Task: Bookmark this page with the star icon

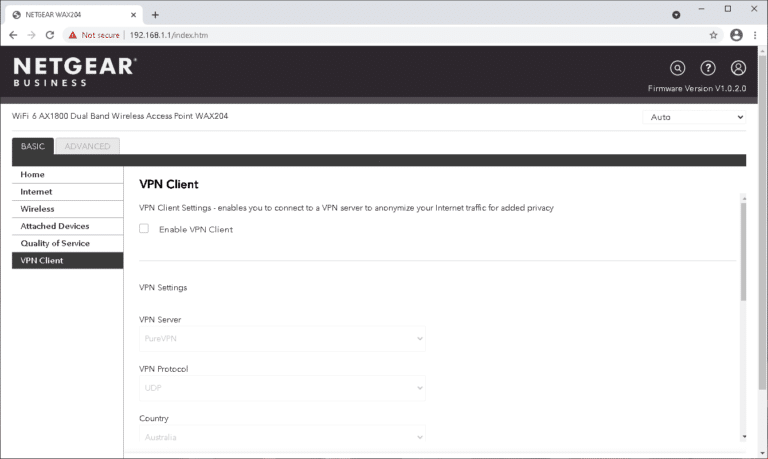Action: [x=713, y=35]
